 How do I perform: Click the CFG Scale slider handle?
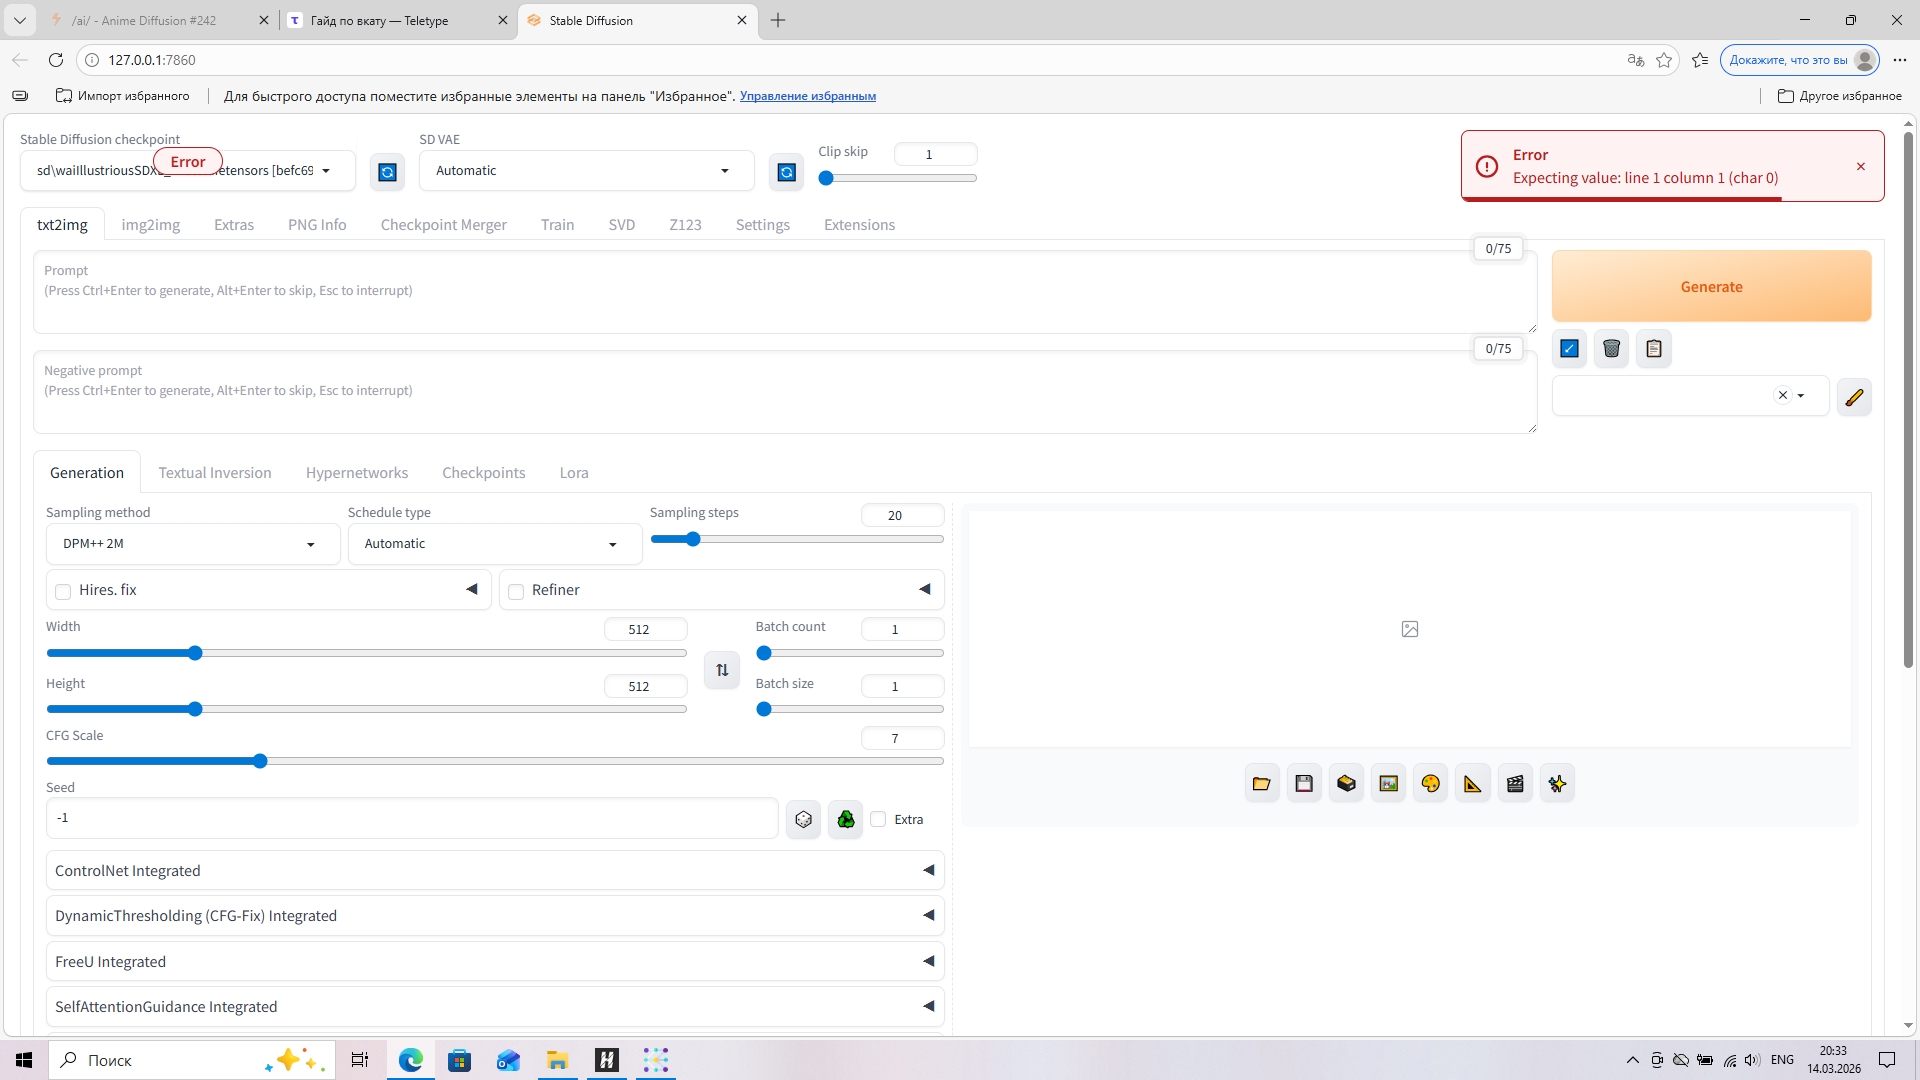[x=260, y=761]
